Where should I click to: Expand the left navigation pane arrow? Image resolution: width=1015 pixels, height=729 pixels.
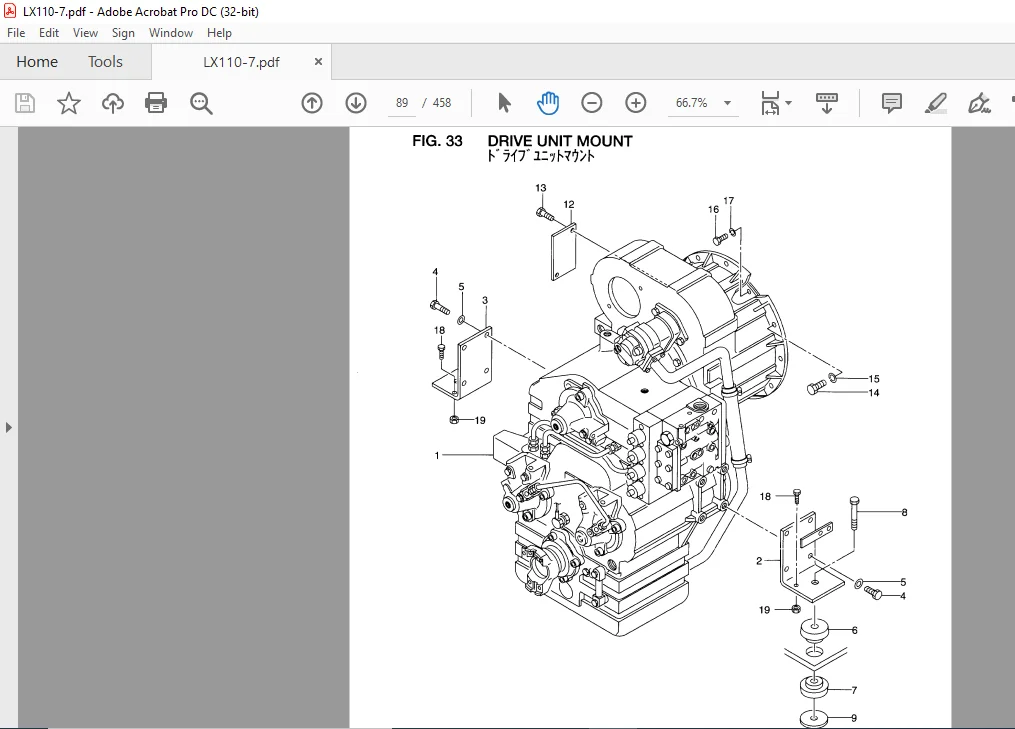(8, 427)
